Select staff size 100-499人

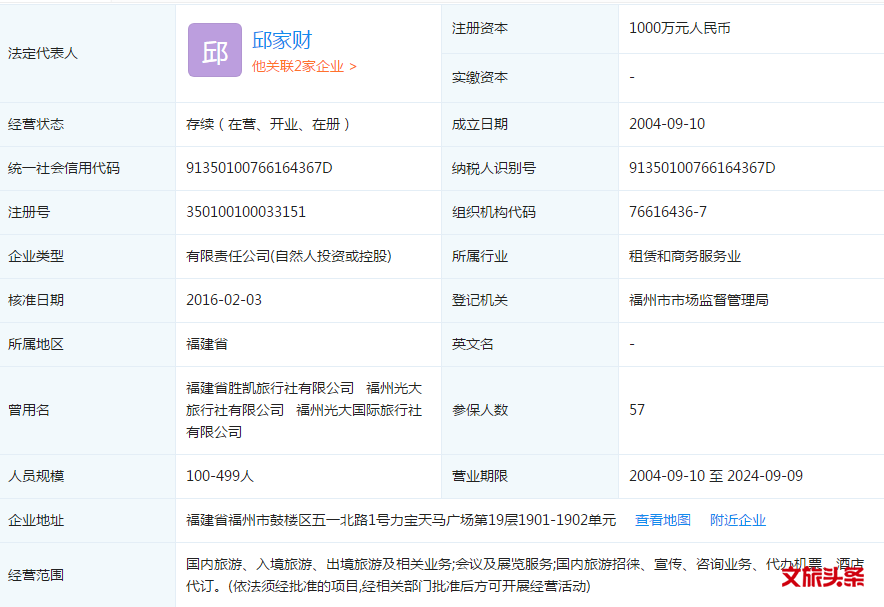(x=220, y=476)
